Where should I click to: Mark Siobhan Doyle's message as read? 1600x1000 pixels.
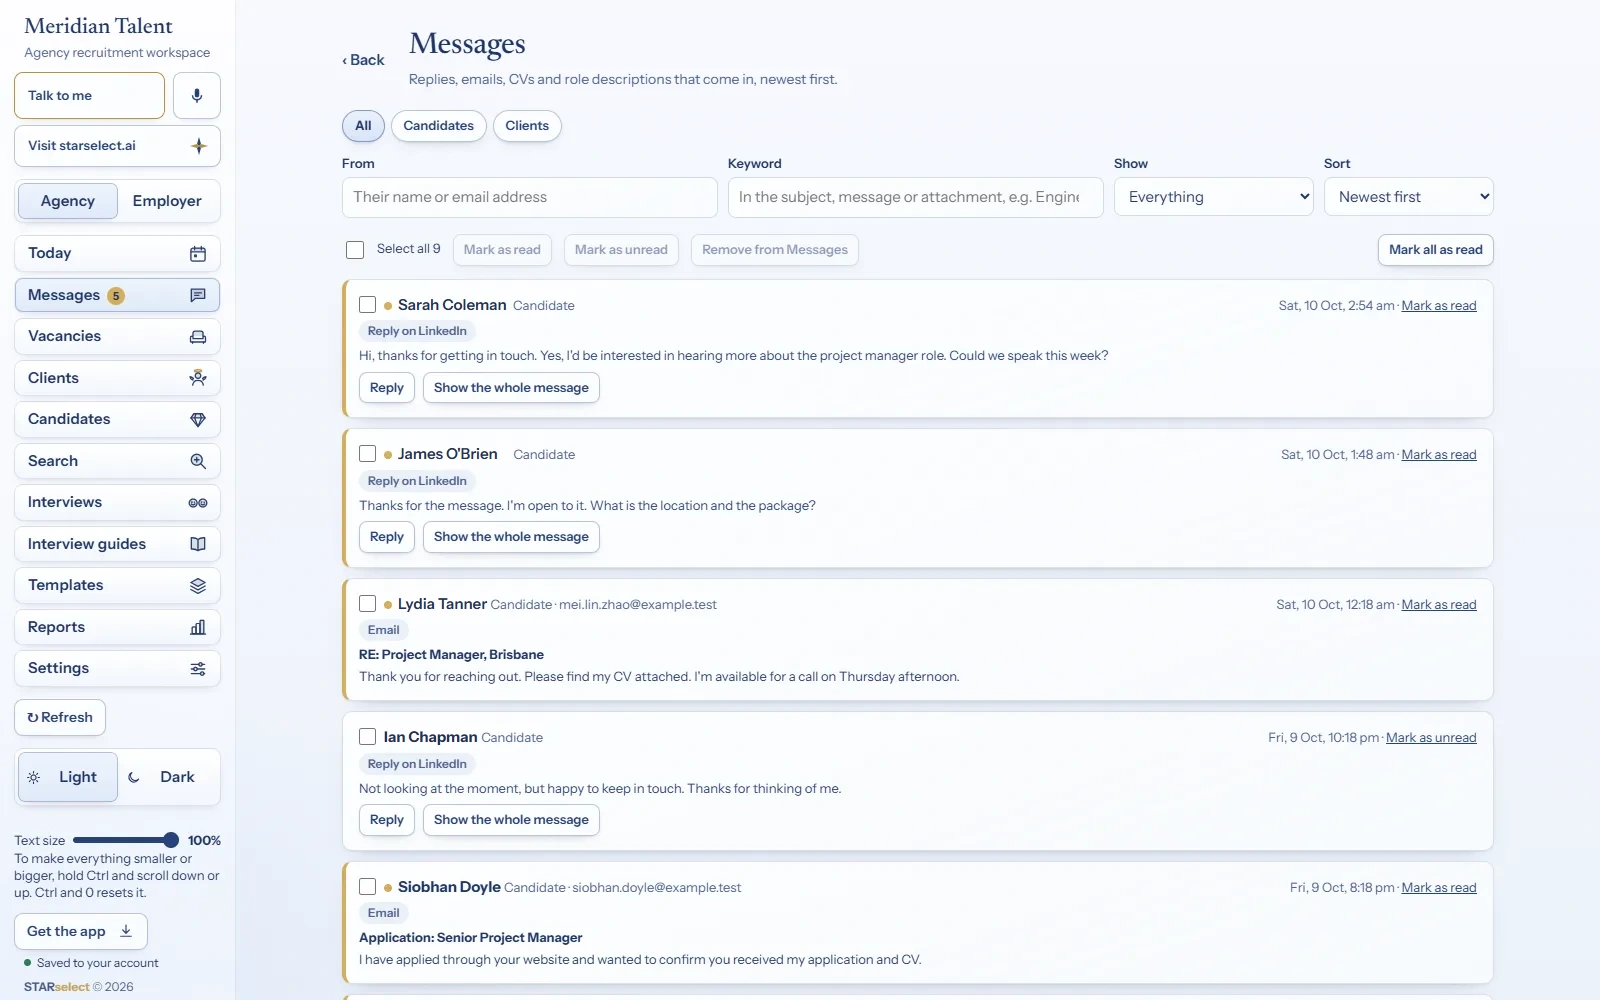click(x=1439, y=888)
